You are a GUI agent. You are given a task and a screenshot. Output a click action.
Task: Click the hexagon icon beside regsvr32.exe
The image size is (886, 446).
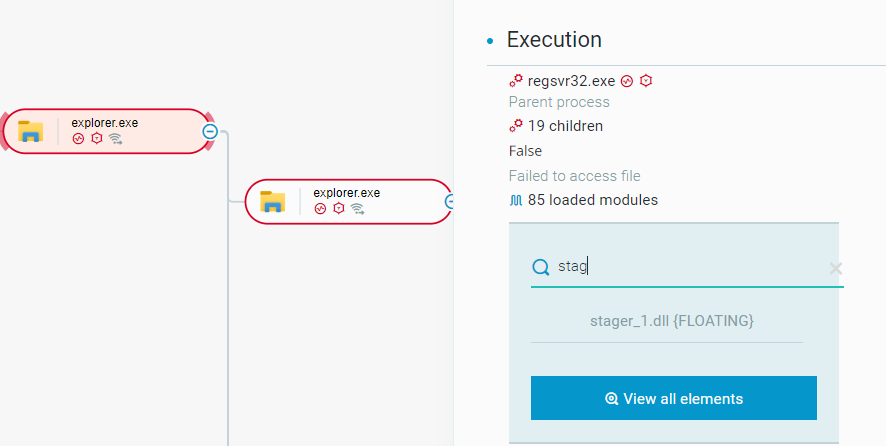(x=646, y=81)
